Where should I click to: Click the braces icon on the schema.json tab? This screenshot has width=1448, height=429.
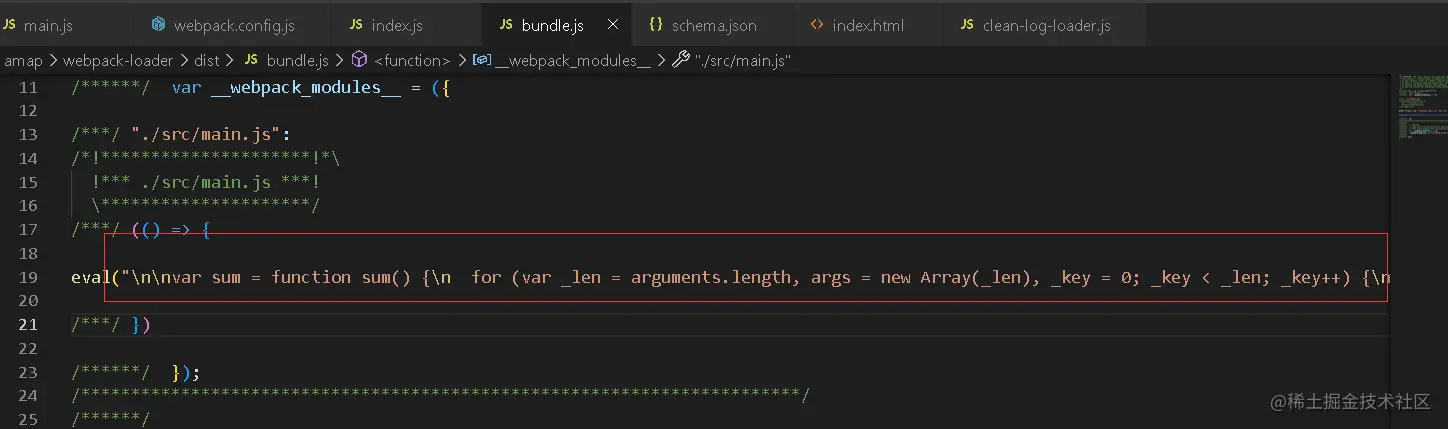(x=656, y=24)
